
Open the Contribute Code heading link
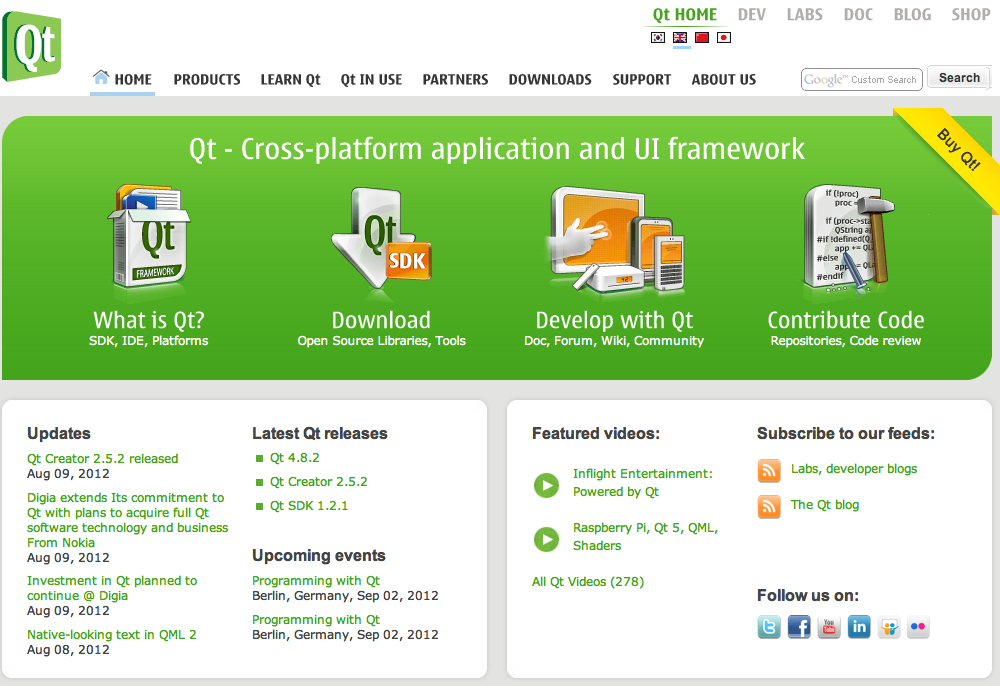click(846, 320)
